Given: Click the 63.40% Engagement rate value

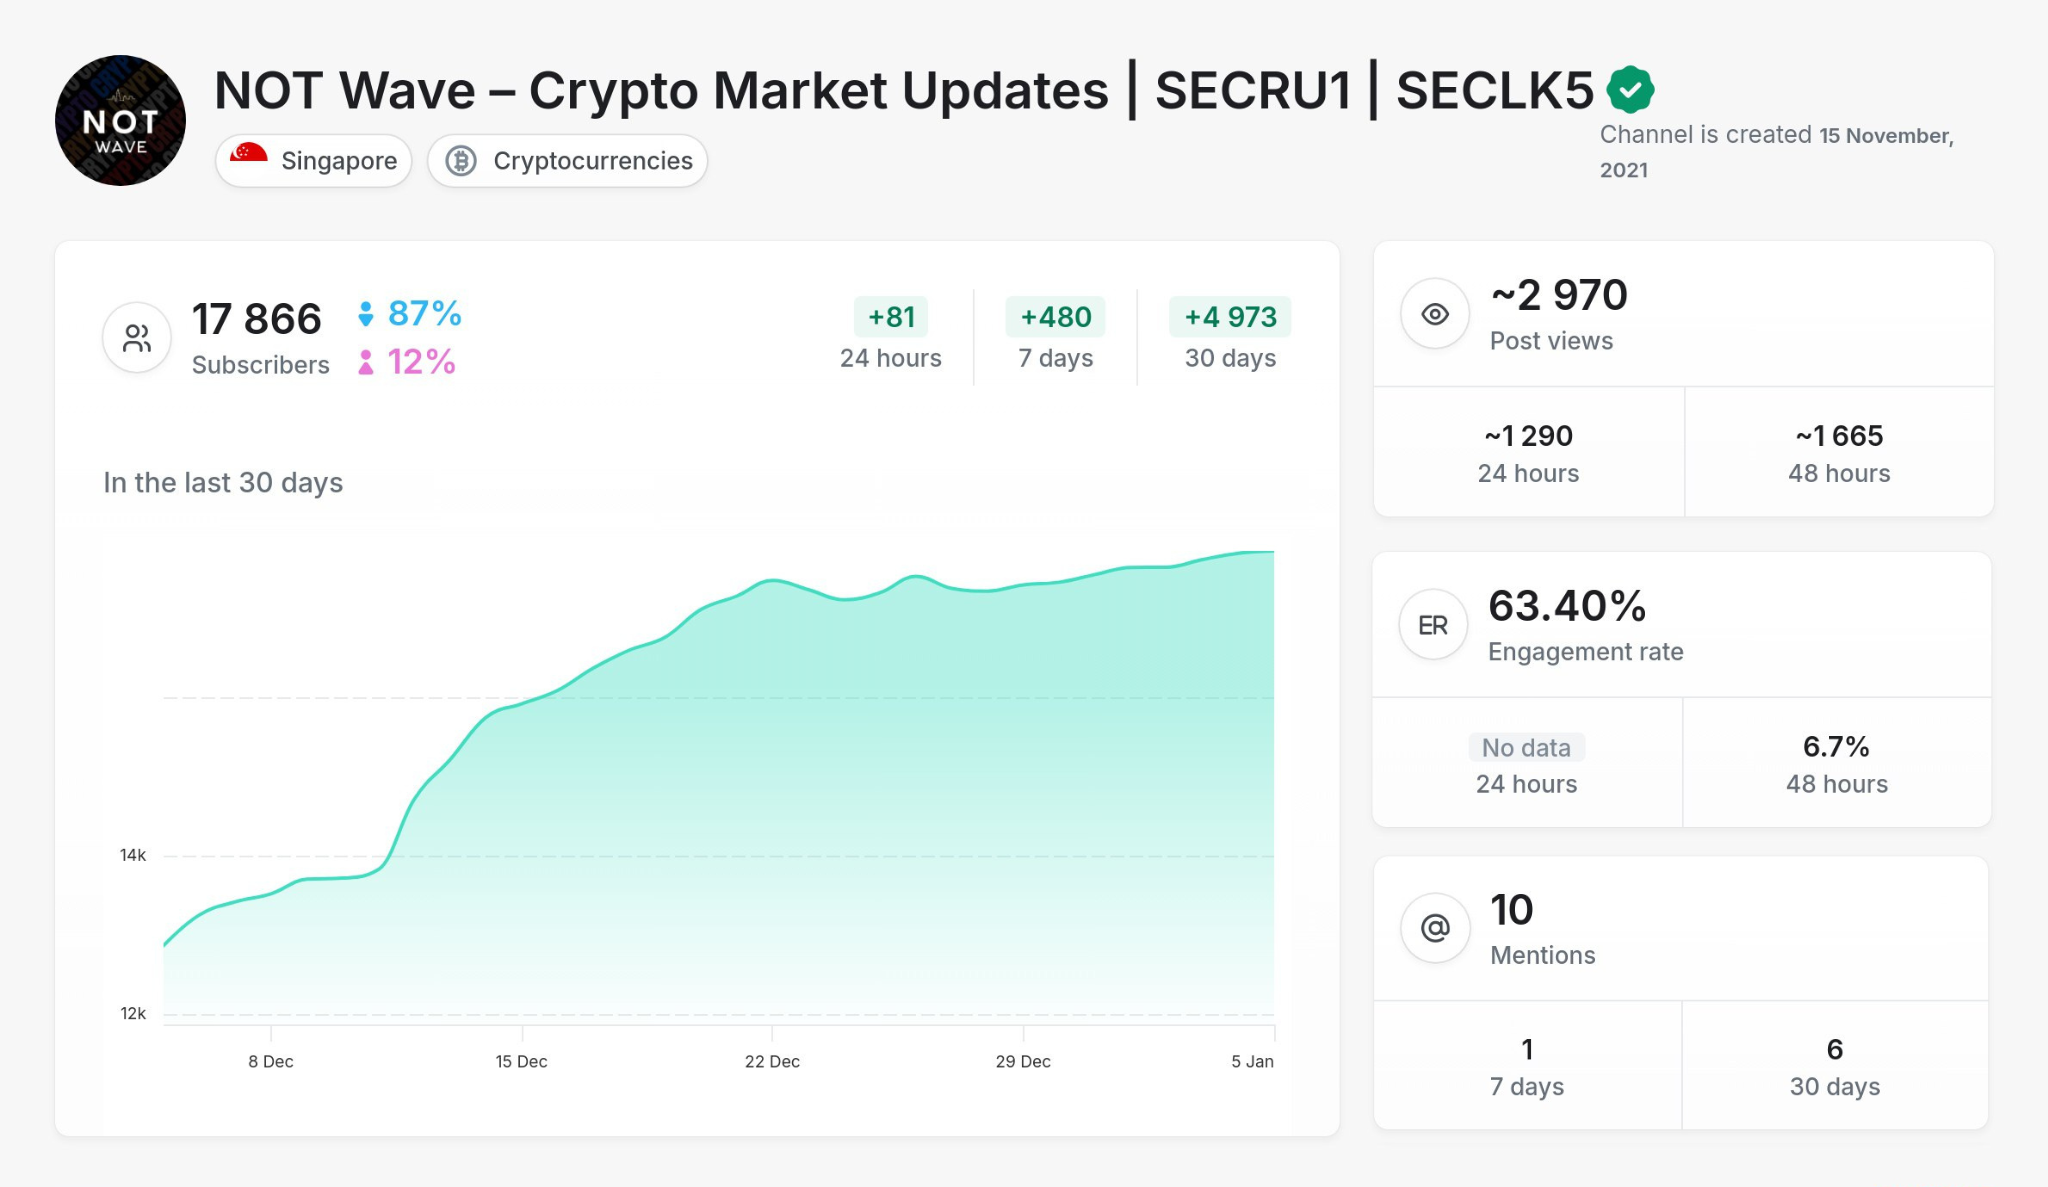Looking at the screenshot, I should click(x=1567, y=605).
